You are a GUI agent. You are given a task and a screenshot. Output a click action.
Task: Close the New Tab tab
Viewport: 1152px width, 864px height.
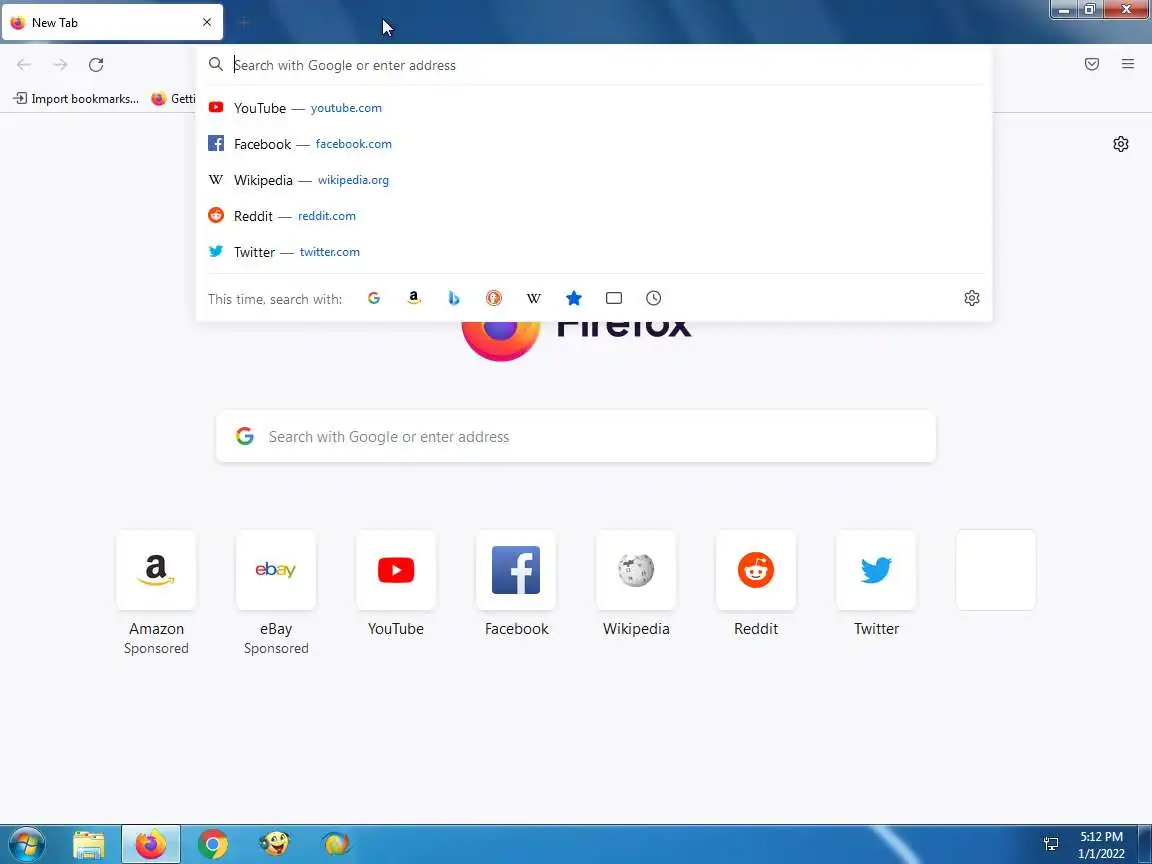coord(207,23)
